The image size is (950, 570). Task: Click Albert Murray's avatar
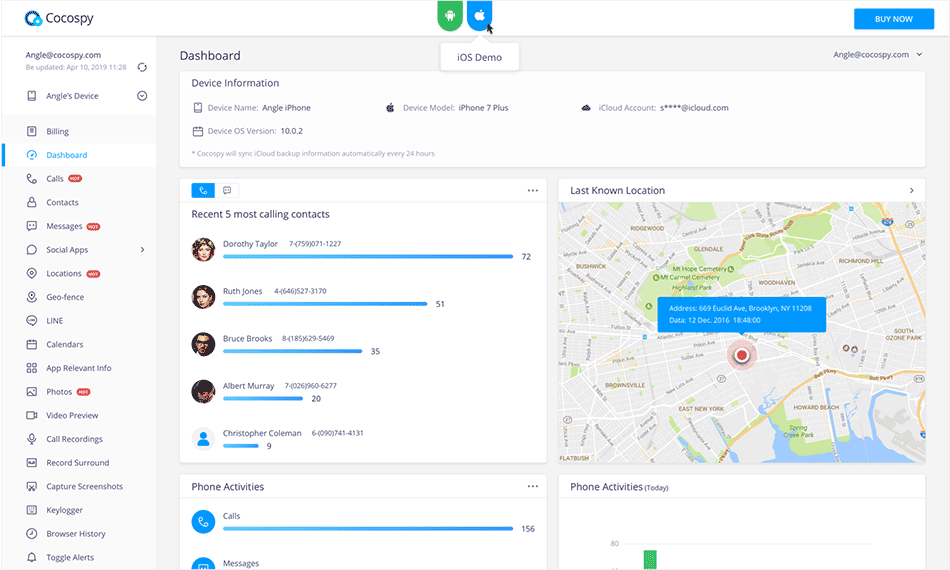(203, 391)
